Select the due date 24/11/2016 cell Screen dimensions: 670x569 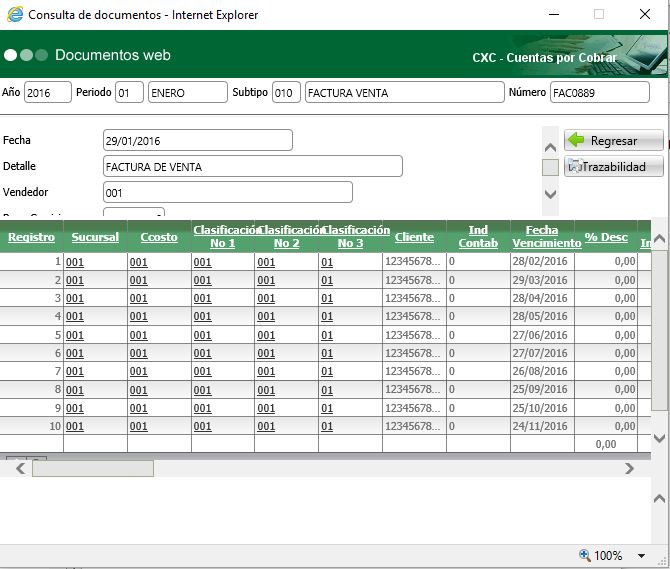(542, 426)
